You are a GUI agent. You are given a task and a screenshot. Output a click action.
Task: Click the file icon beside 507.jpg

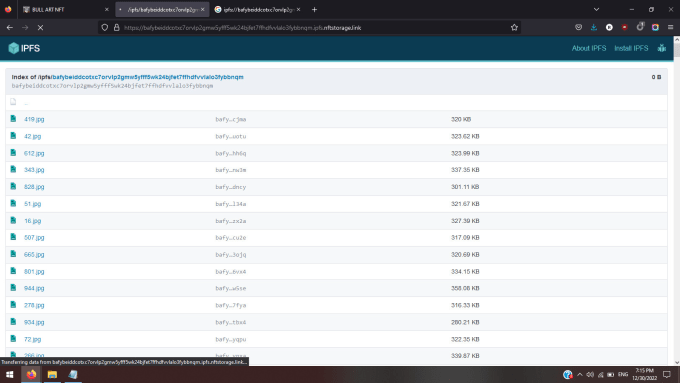coord(13,236)
